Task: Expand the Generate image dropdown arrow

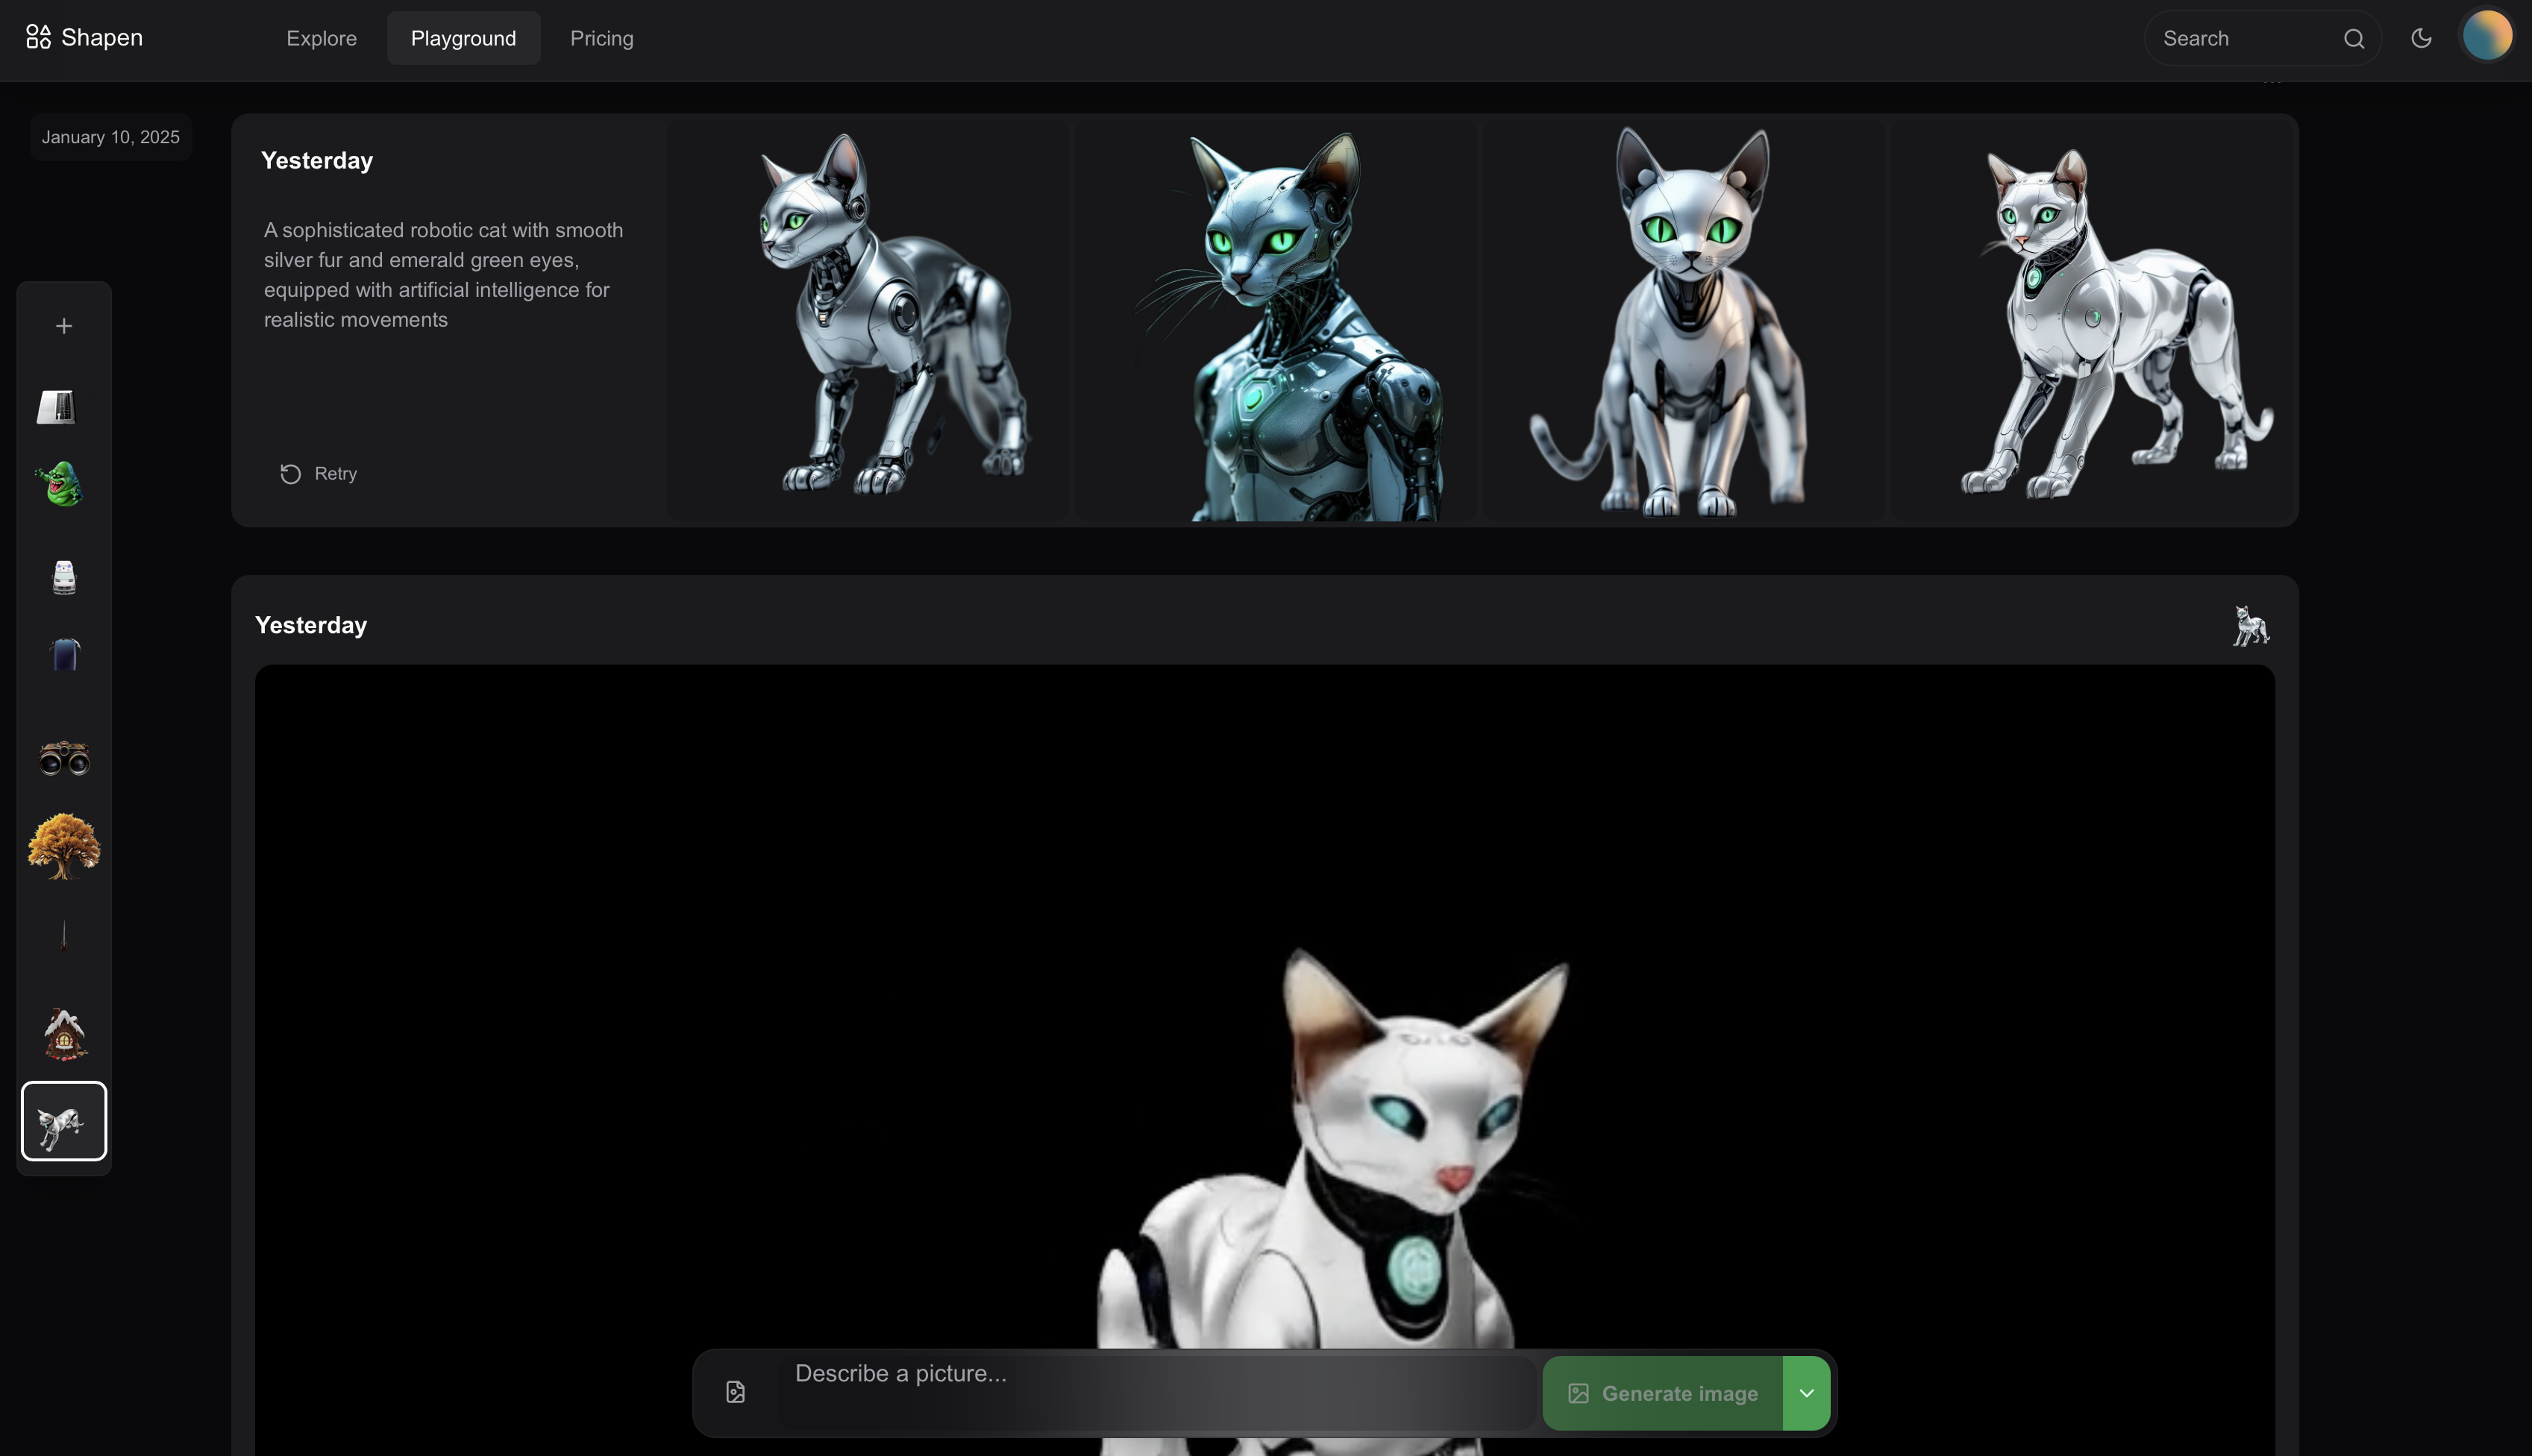Action: tap(1806, 1393)
